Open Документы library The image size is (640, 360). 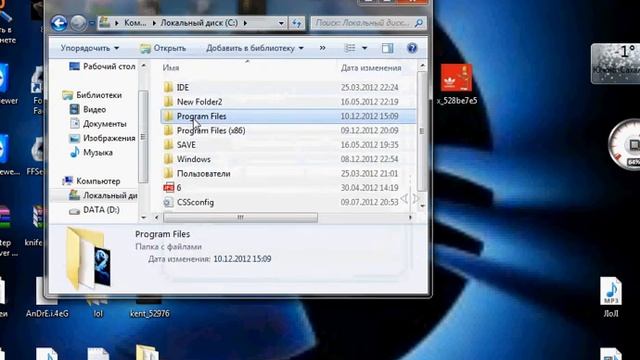[x=98, y=124]
